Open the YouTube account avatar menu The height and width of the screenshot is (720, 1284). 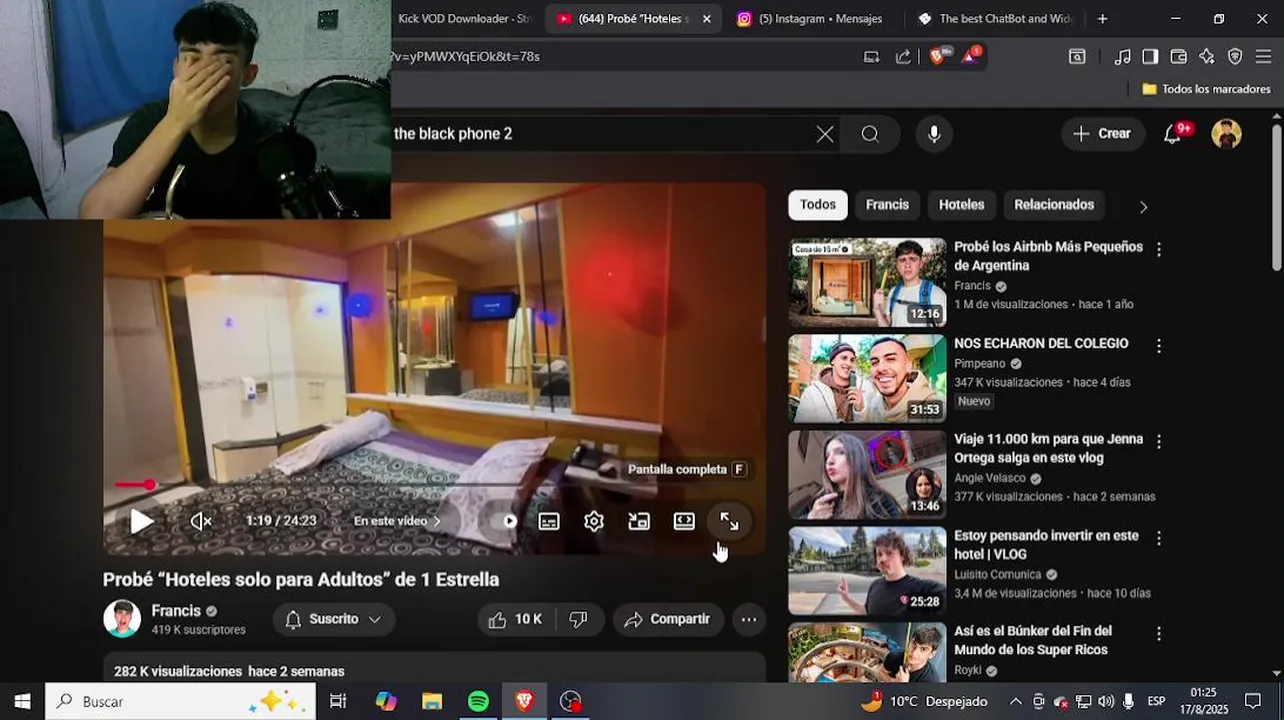click(x=1227, y=134)
